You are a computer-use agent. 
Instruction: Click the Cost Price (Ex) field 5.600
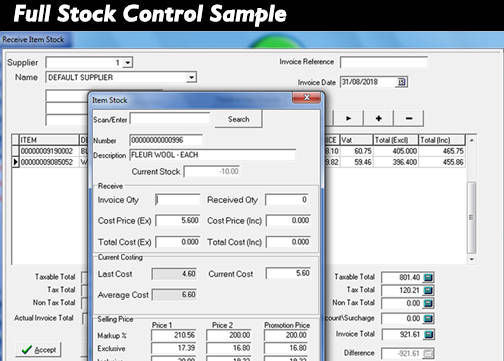click(178, 220)
